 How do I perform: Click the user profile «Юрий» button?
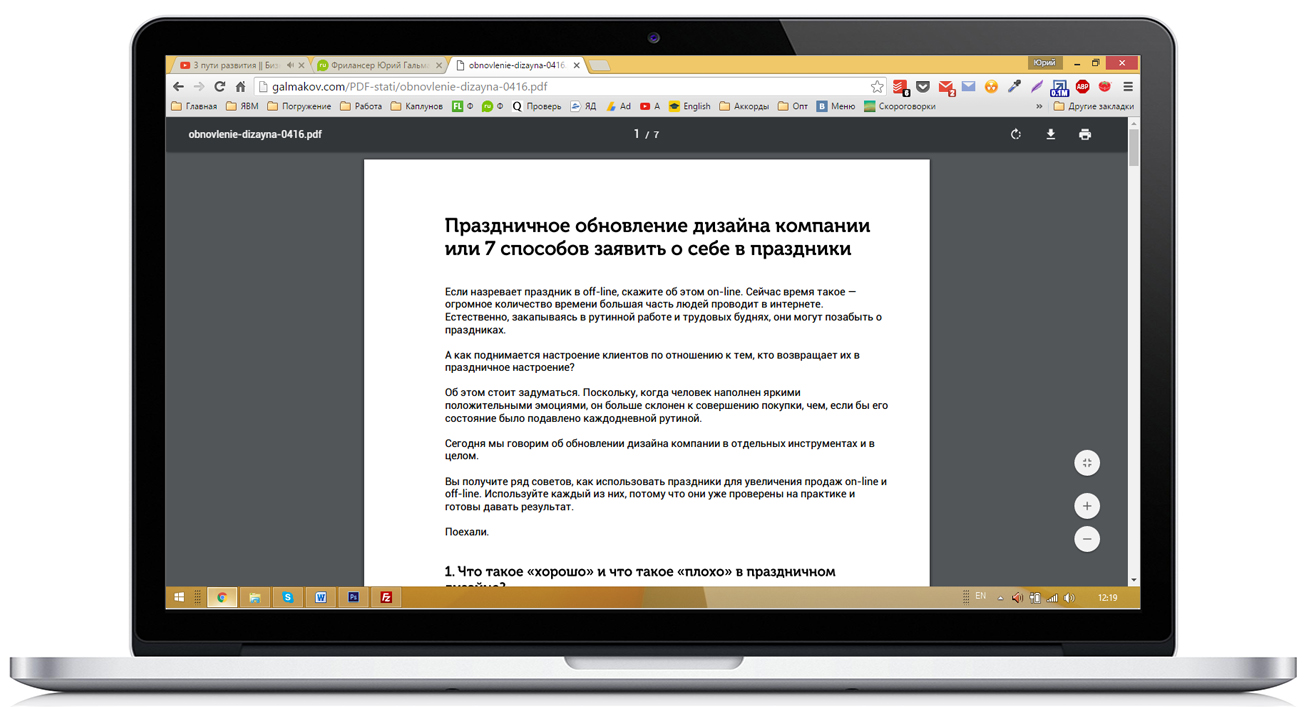[x=1044, y=63]
